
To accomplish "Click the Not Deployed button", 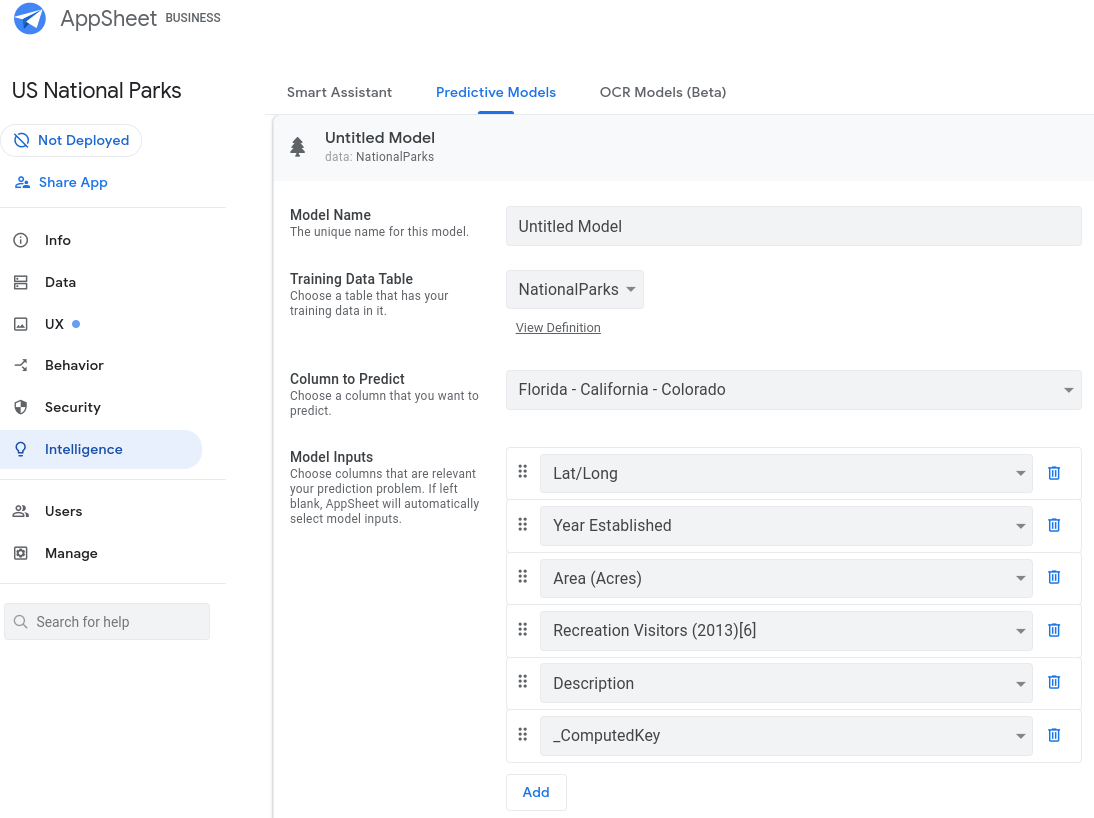I will click(x=71, y=140).
